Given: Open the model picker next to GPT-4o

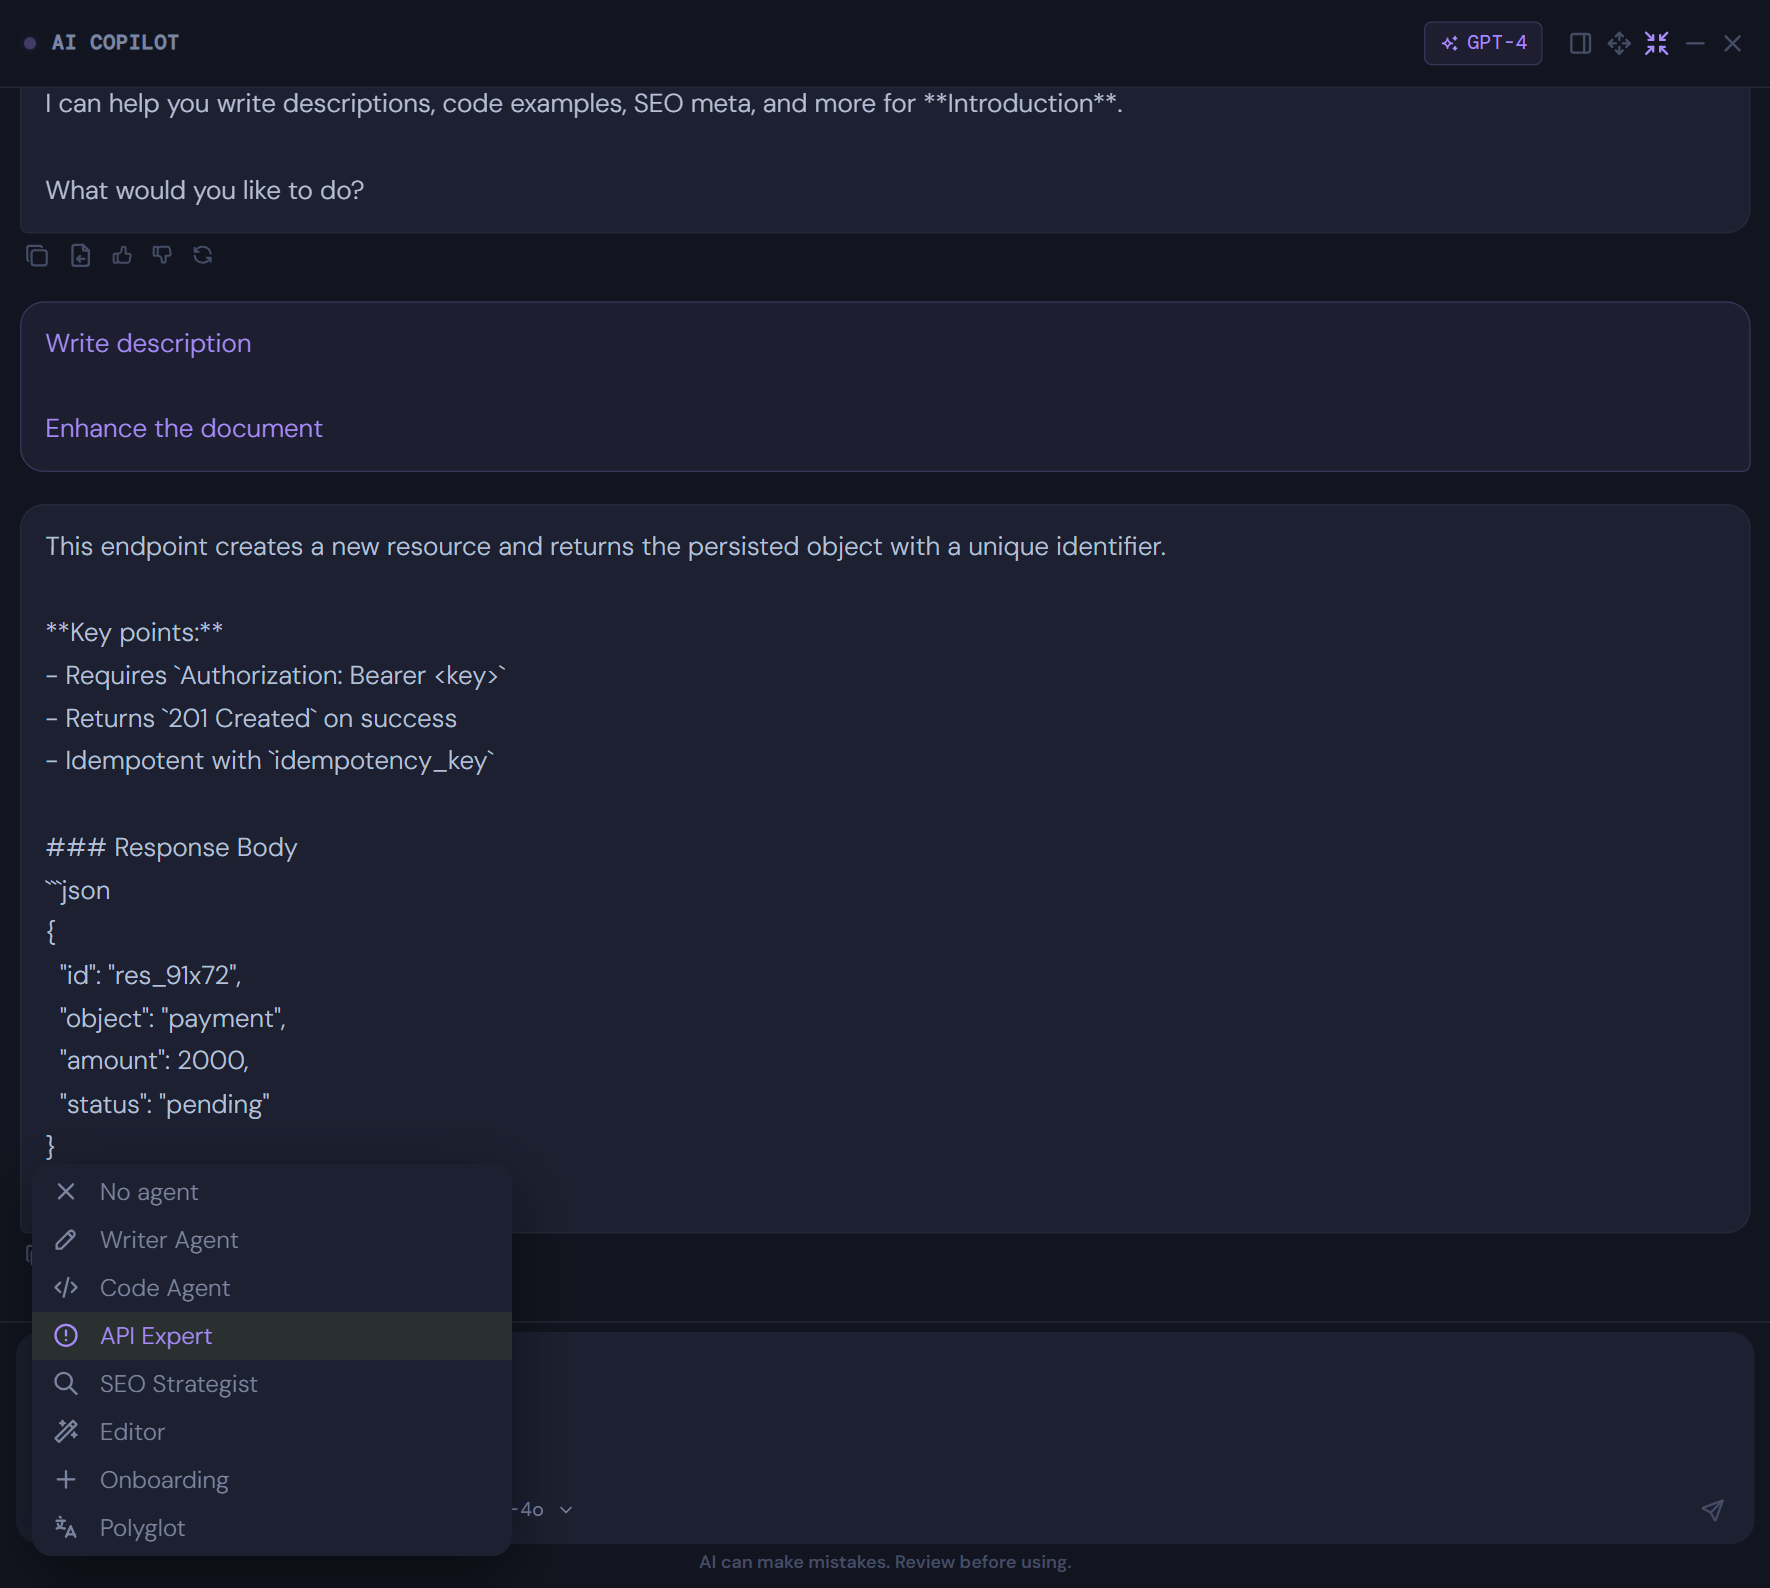Looking at the screenshot, I should click(565, 1509).
